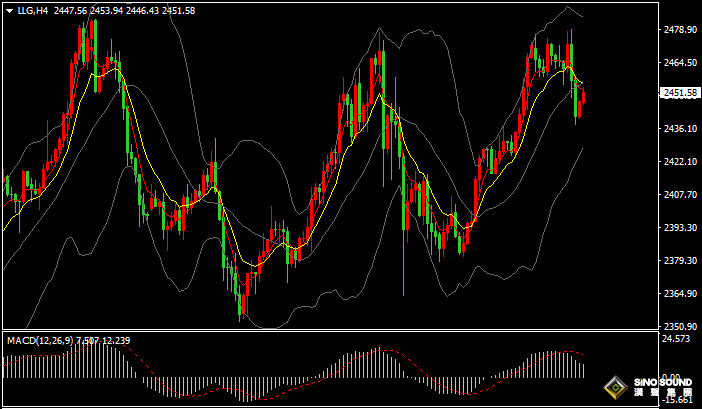Click the 2379.30 price axis label
This screenshot has height=409, width=702.
point(679,261)
